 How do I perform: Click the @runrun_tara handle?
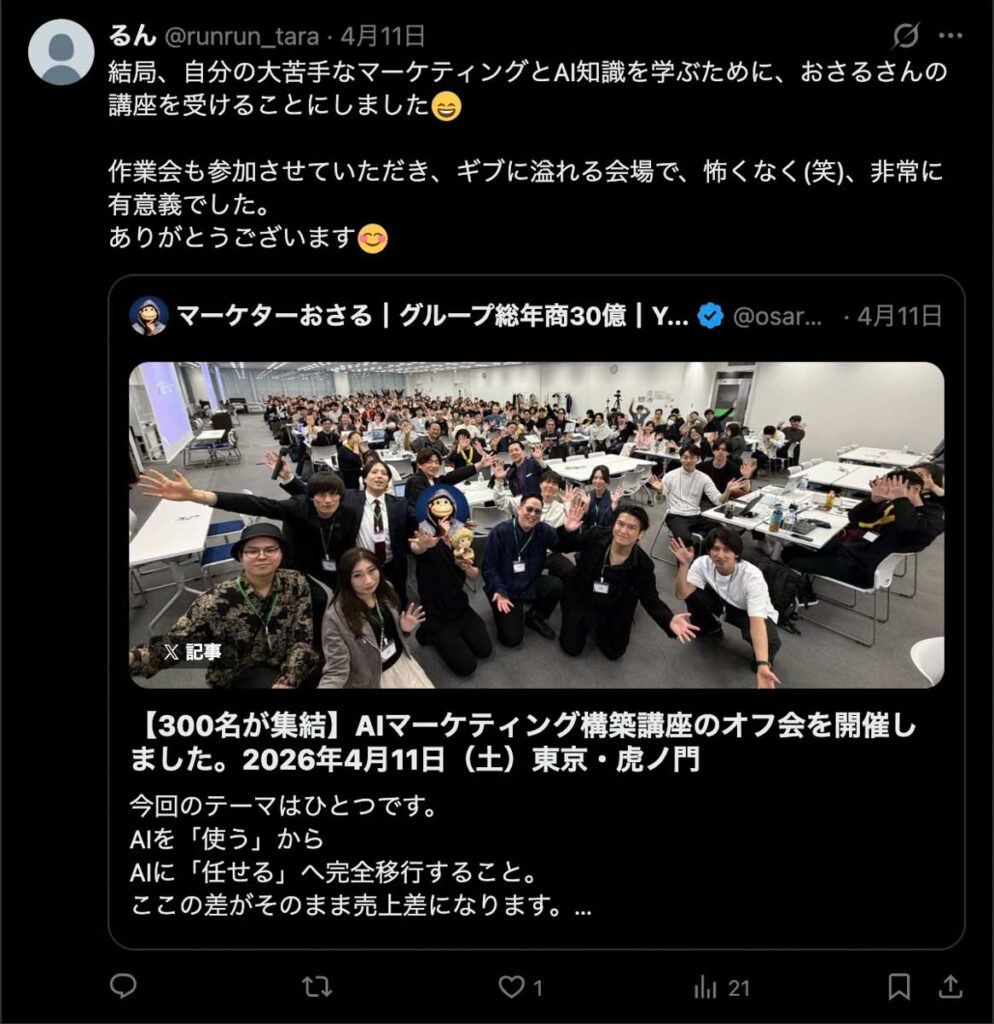coord(242,36)
